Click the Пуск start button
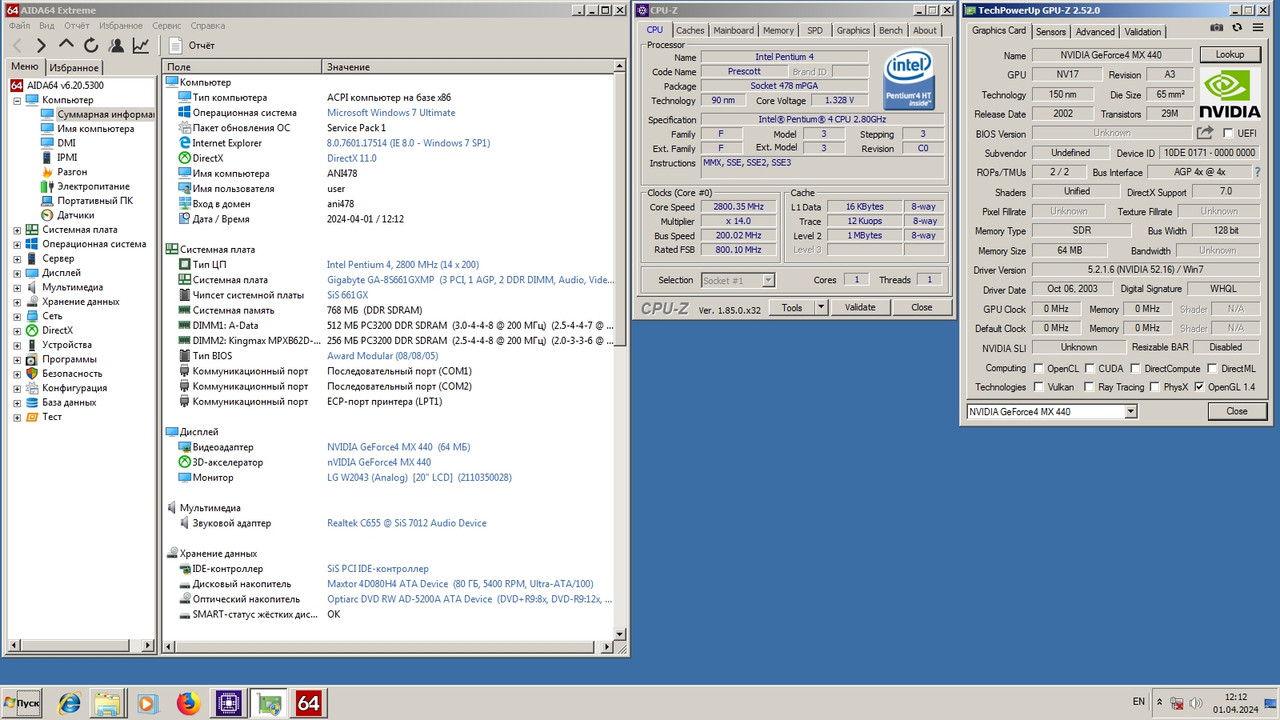The width and height of the screenshot is (1280, 720). point(23,704)
